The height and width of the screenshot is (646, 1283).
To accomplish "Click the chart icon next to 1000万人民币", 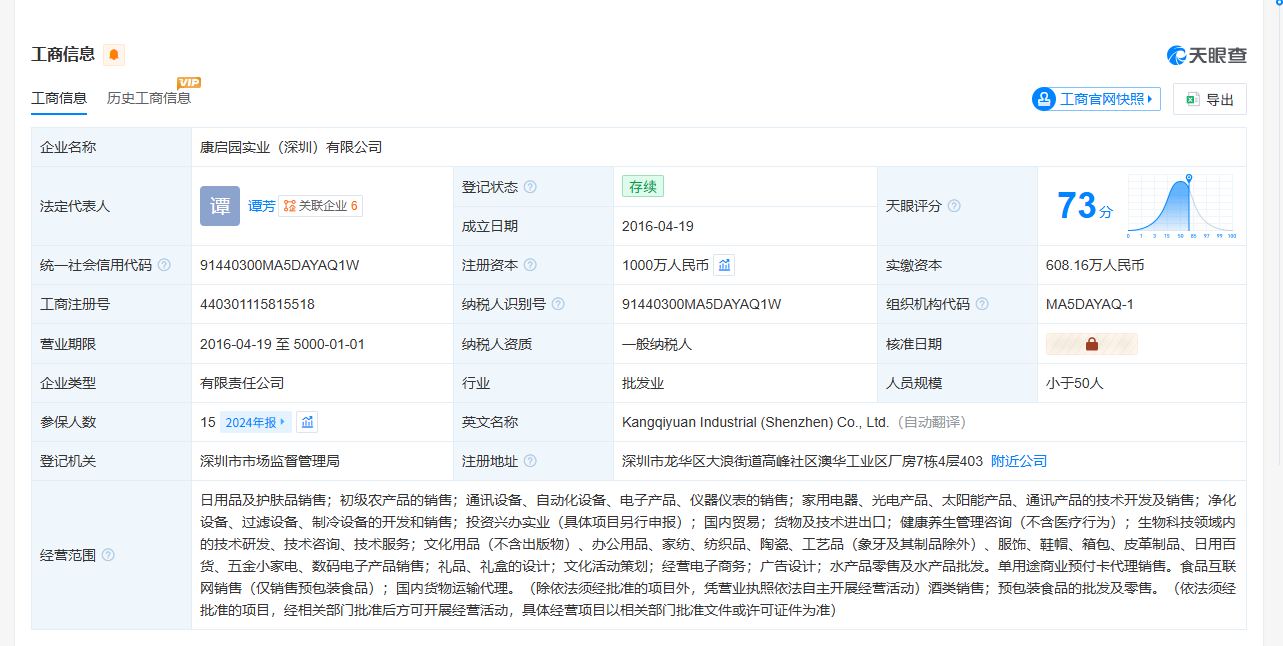I will tap(725, 265).
